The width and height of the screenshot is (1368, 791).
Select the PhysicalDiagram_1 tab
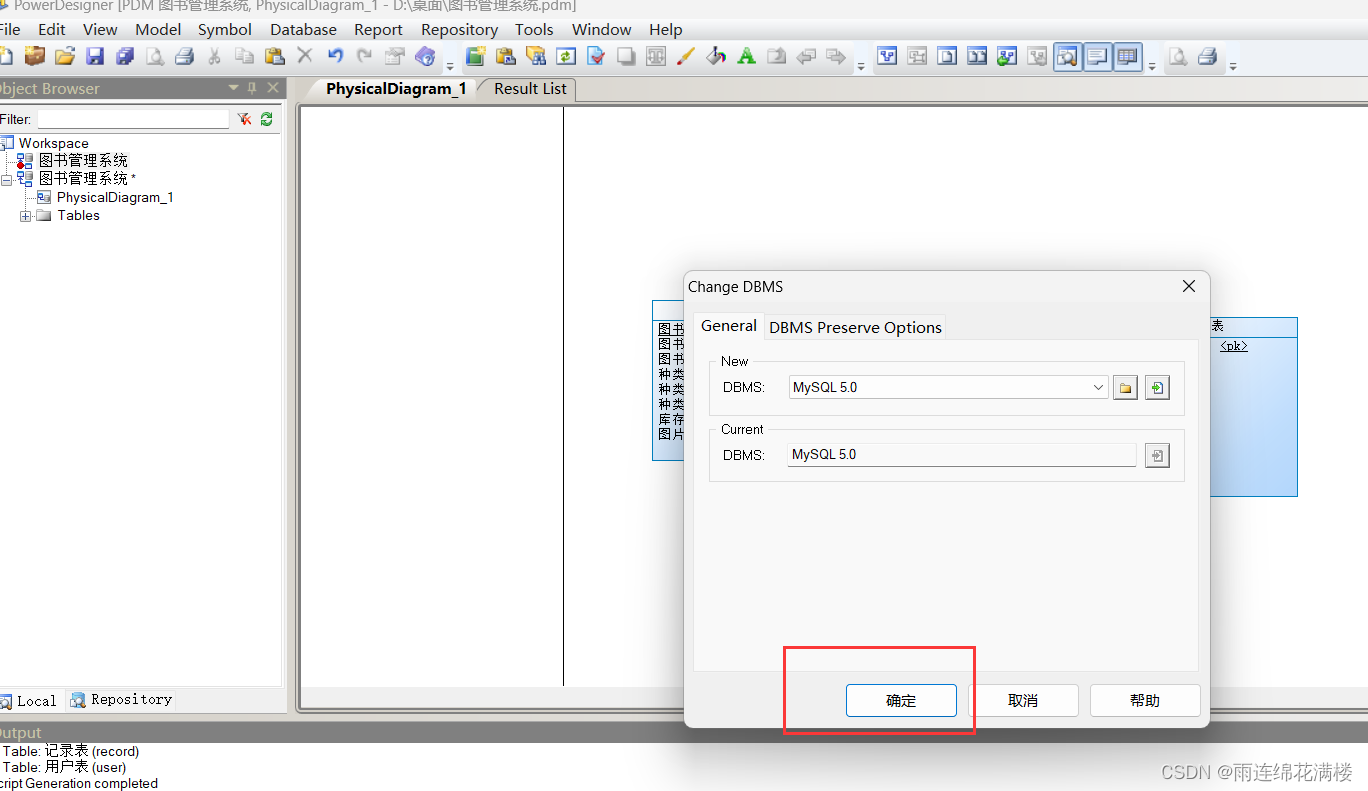[x=396, y=88]
